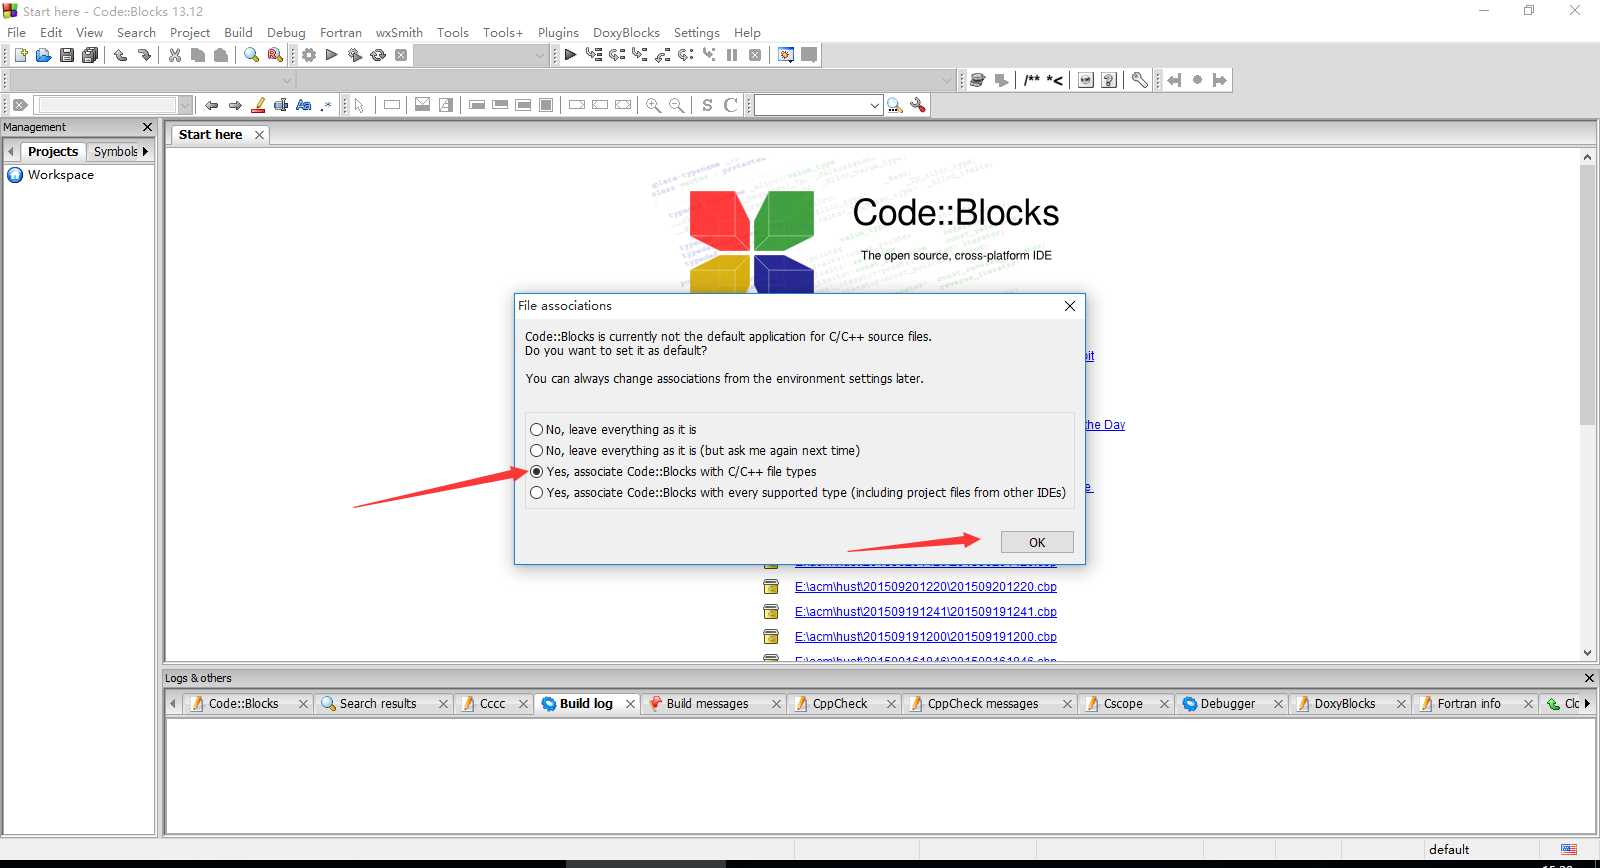Open the CppCheck messages tab
Image resolution: width=1600 pixels, height=868 pixels.
pyautogui.click(x=983, y=704)
